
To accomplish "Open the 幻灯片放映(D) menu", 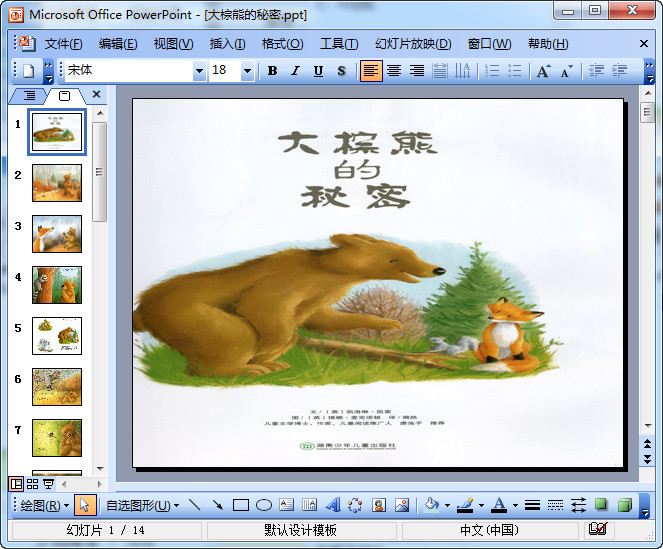I will (413, 44).
